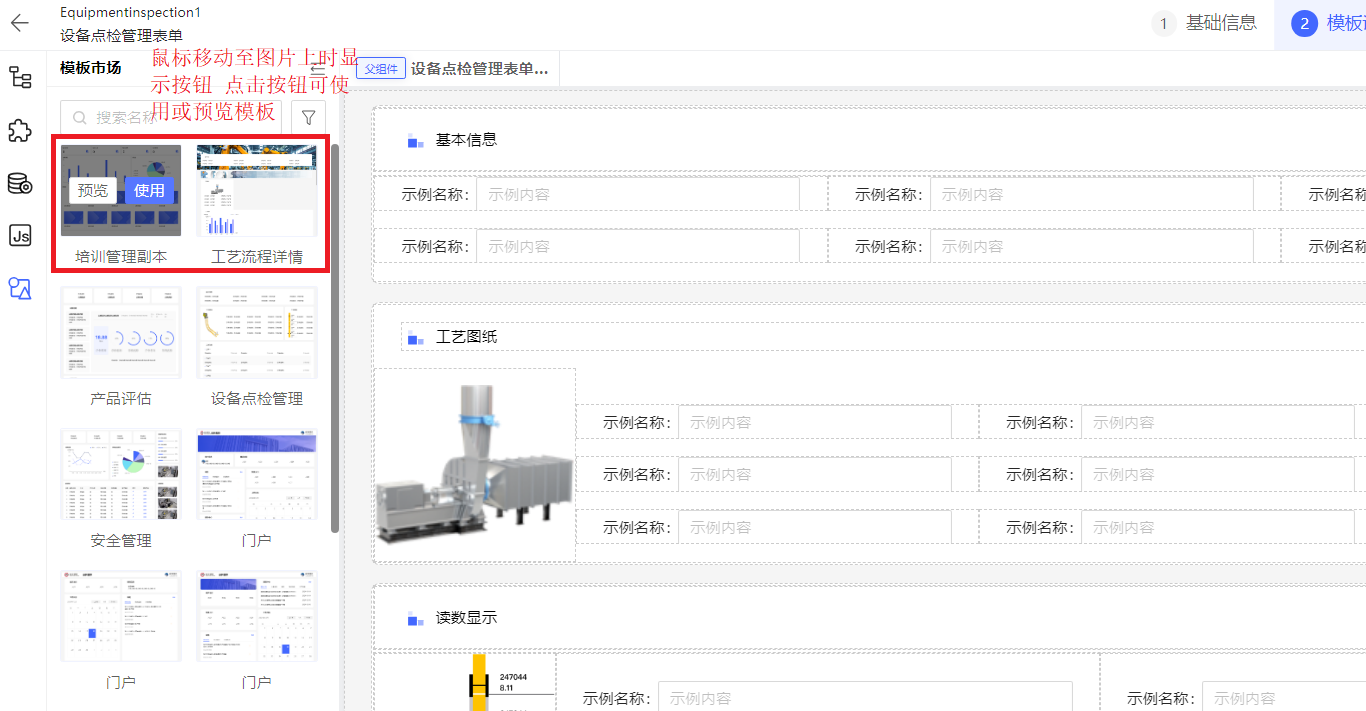The height and width of the screenshot is (711, 1366).
Task: Open the 设备点检管理表单... breadcrumb tab
Action: pyautogui.click(x=480, y=69)
